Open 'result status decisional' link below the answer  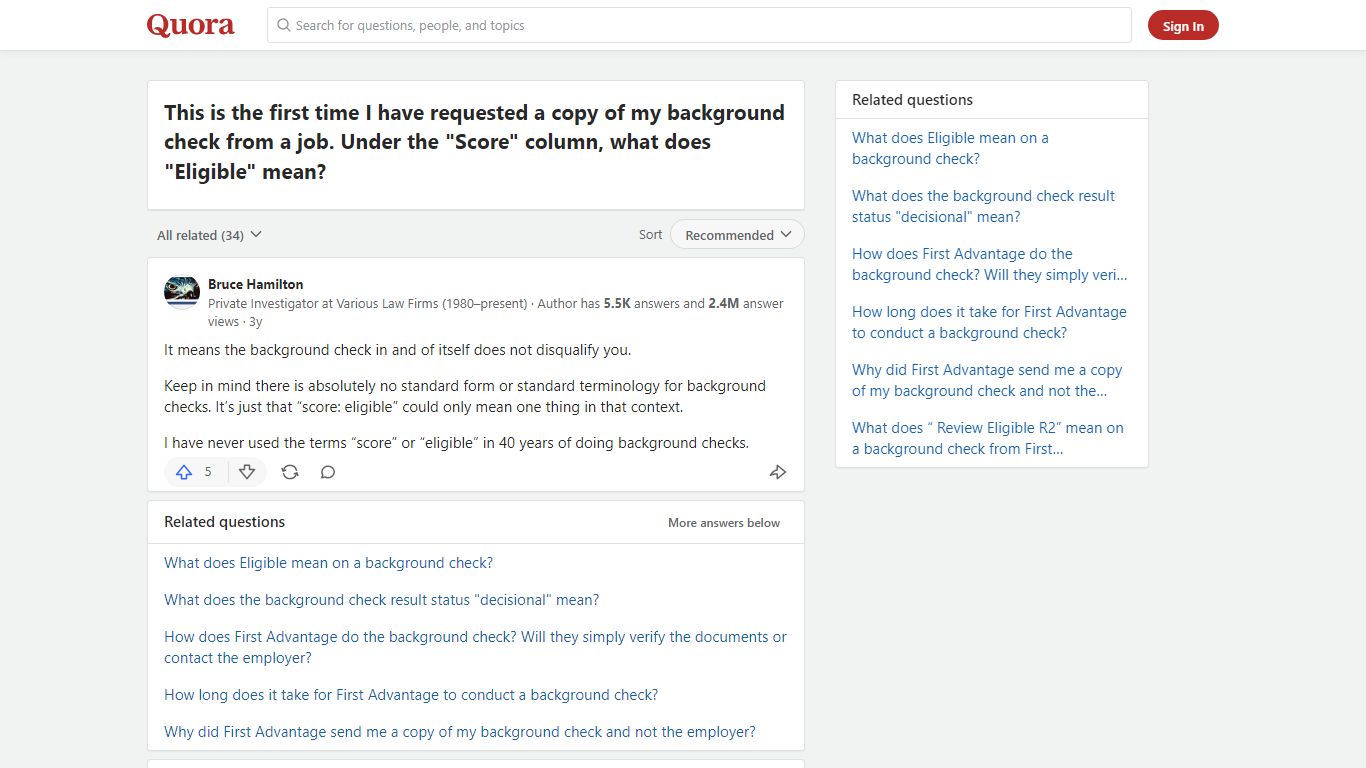tap(382, 600)
